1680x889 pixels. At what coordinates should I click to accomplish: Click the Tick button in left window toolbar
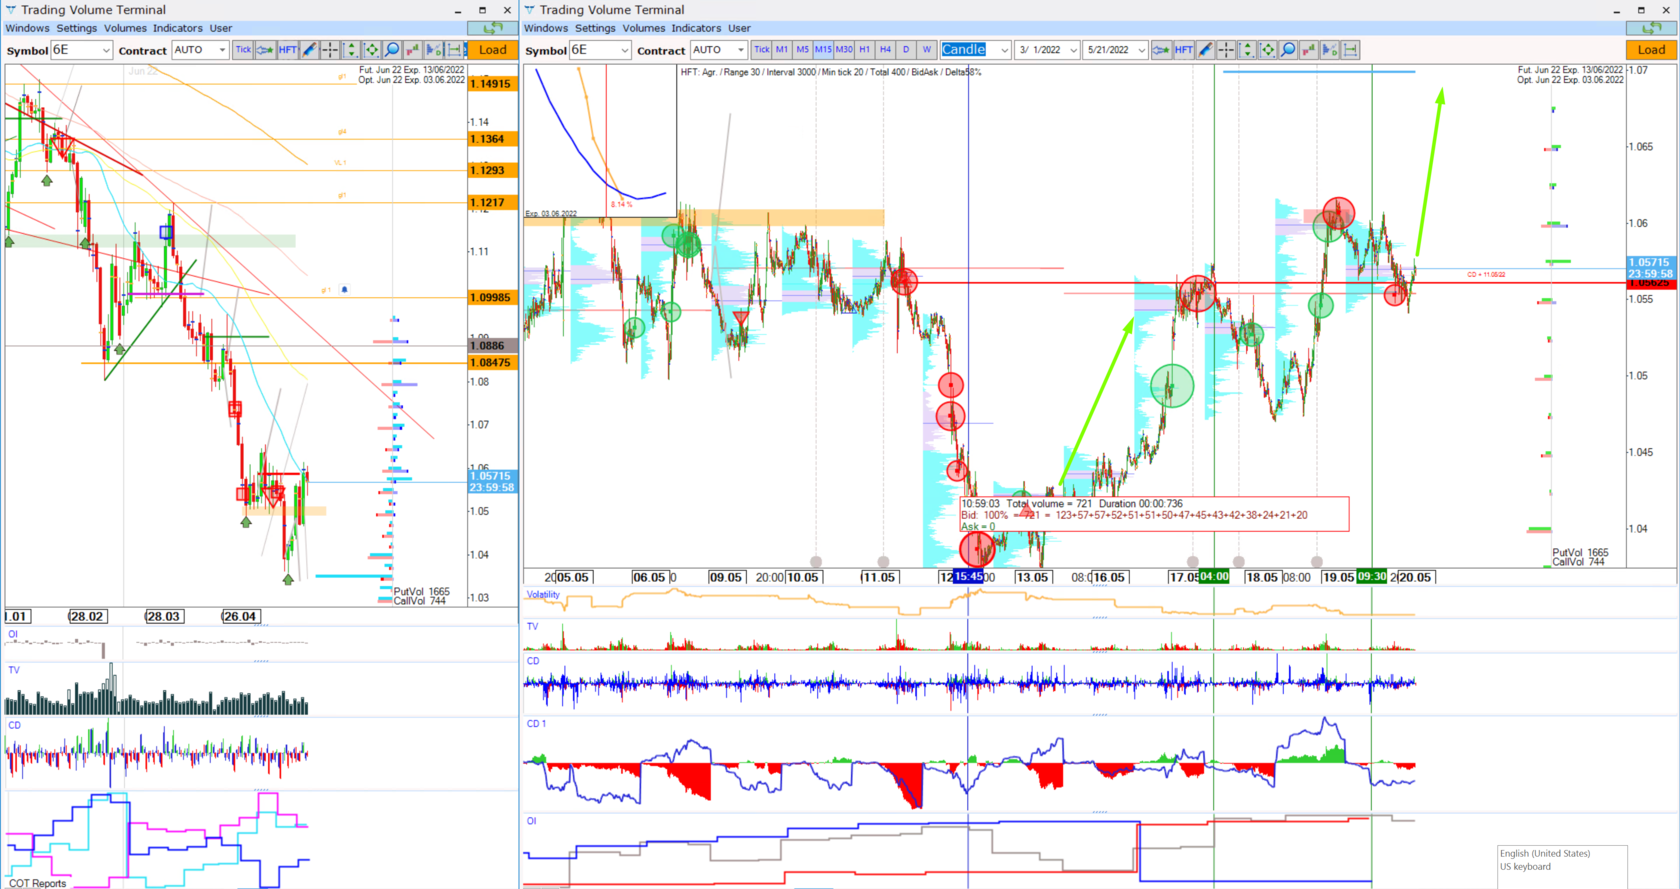click(243, 49)
